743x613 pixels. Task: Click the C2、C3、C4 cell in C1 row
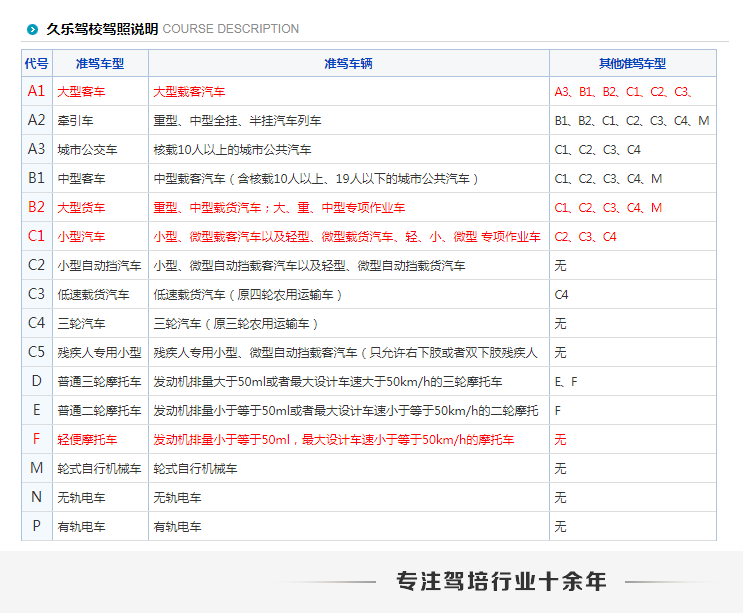633,236
